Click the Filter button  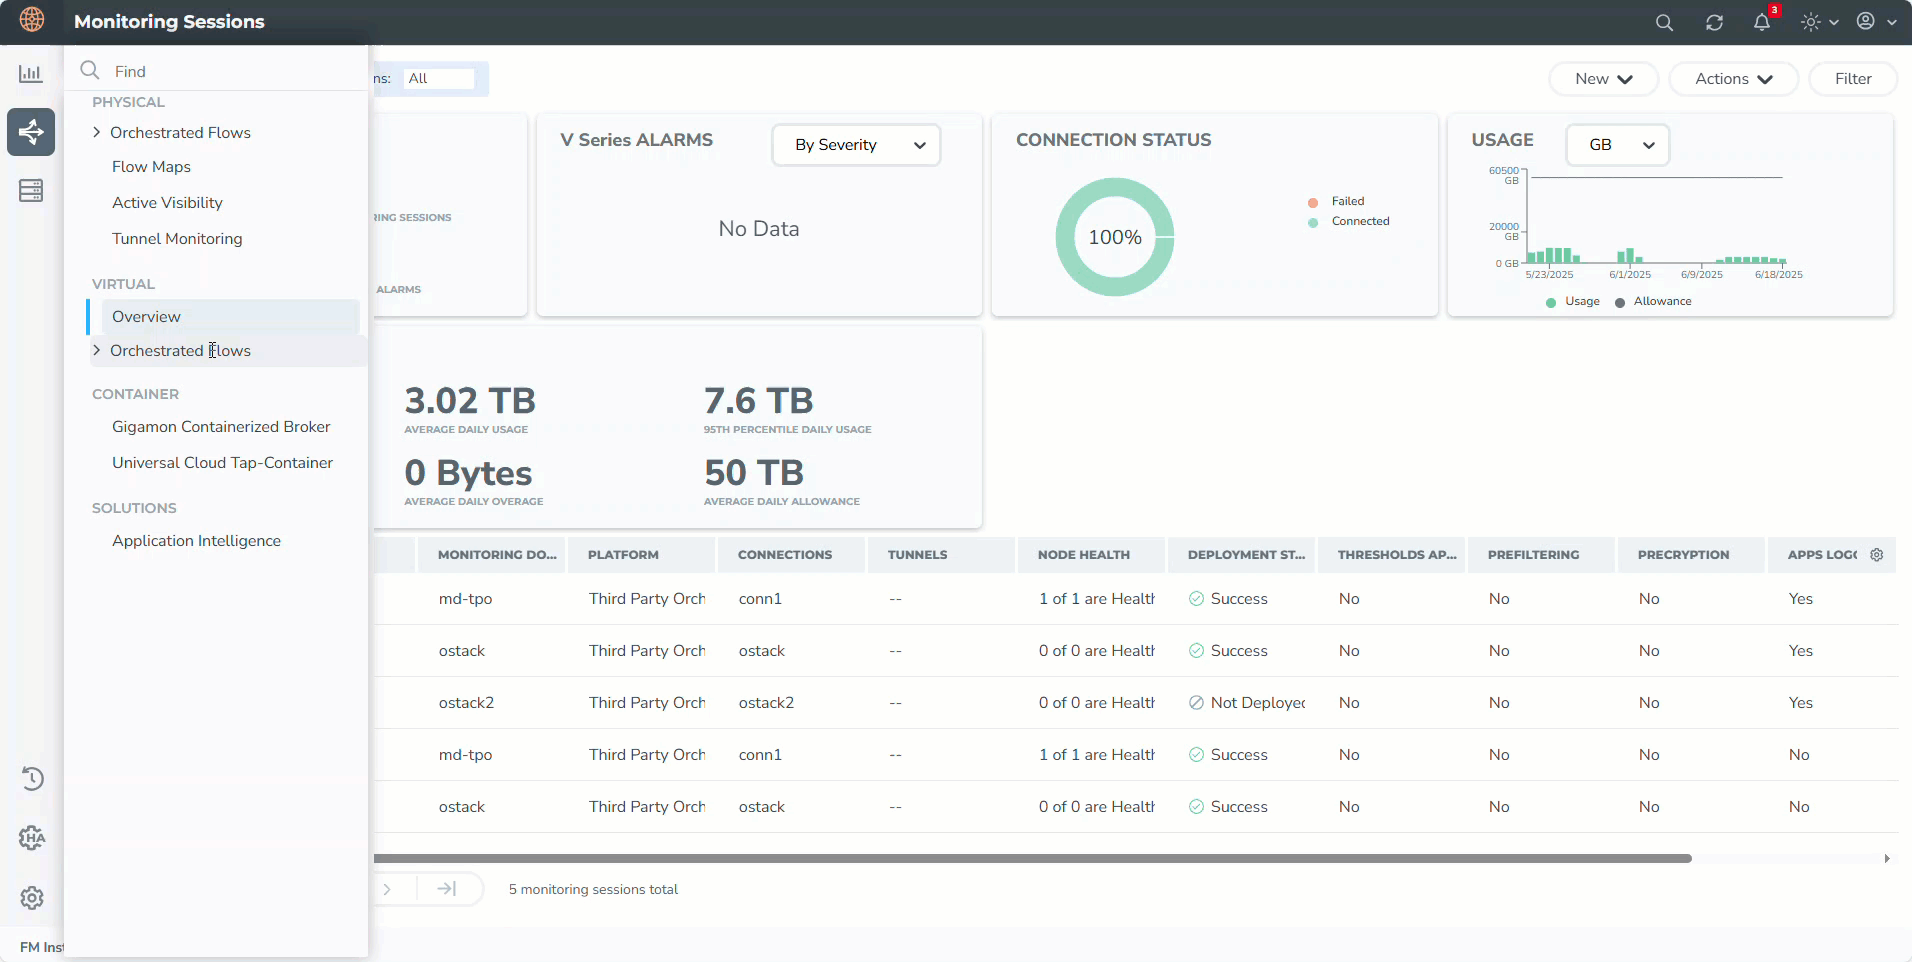pyautogui.click(x=1853, y=79)
